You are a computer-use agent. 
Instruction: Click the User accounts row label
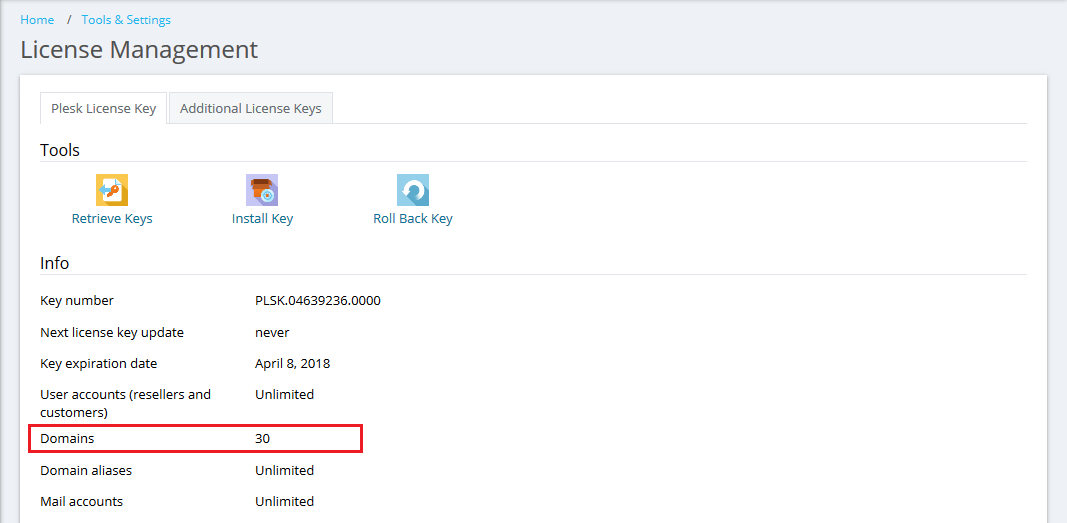pyautogui.click(x=125, y=403)
